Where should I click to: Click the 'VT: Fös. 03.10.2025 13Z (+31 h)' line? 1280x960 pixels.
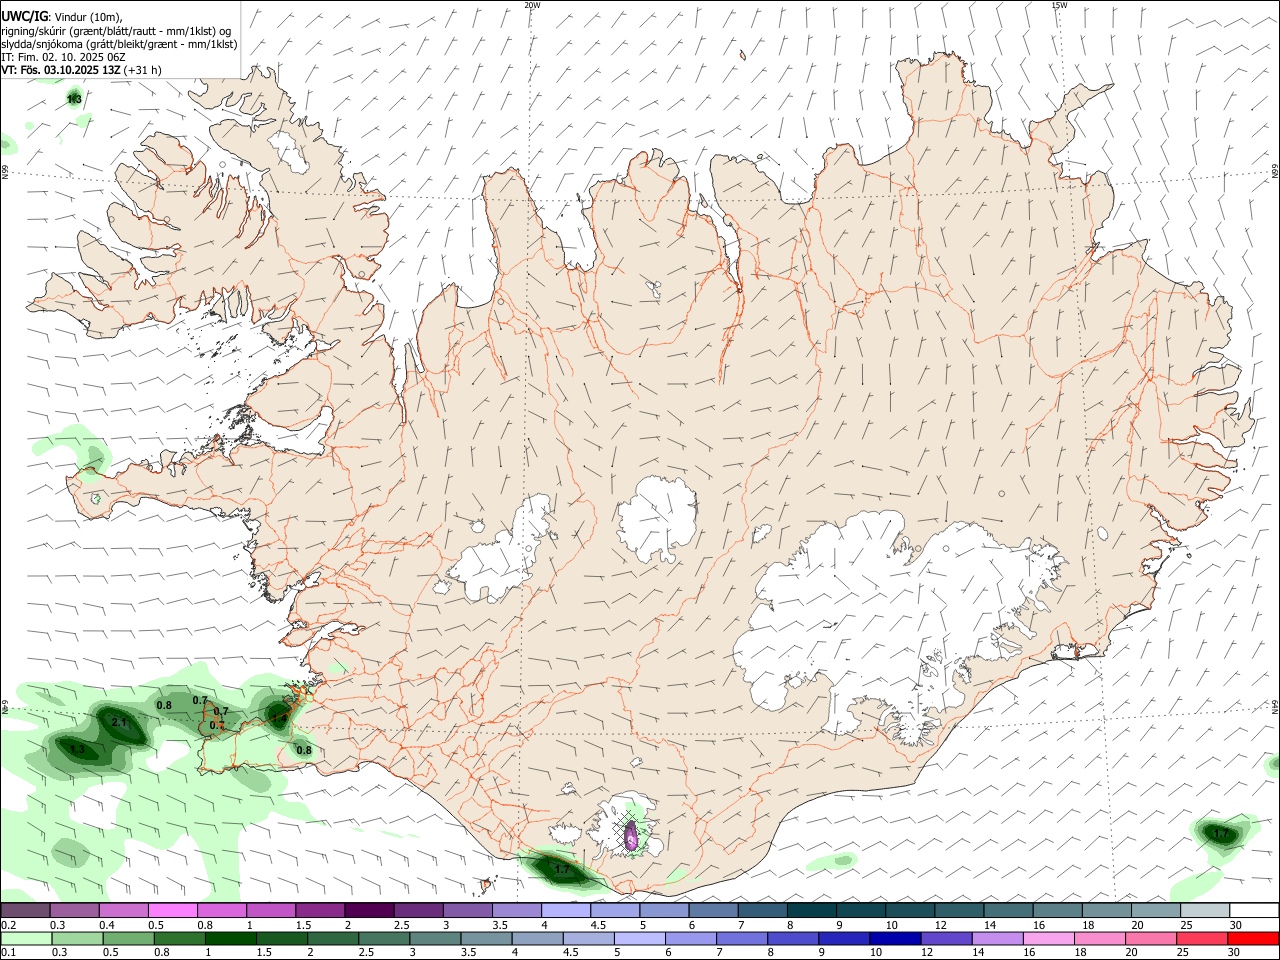[x=82, y=71]
